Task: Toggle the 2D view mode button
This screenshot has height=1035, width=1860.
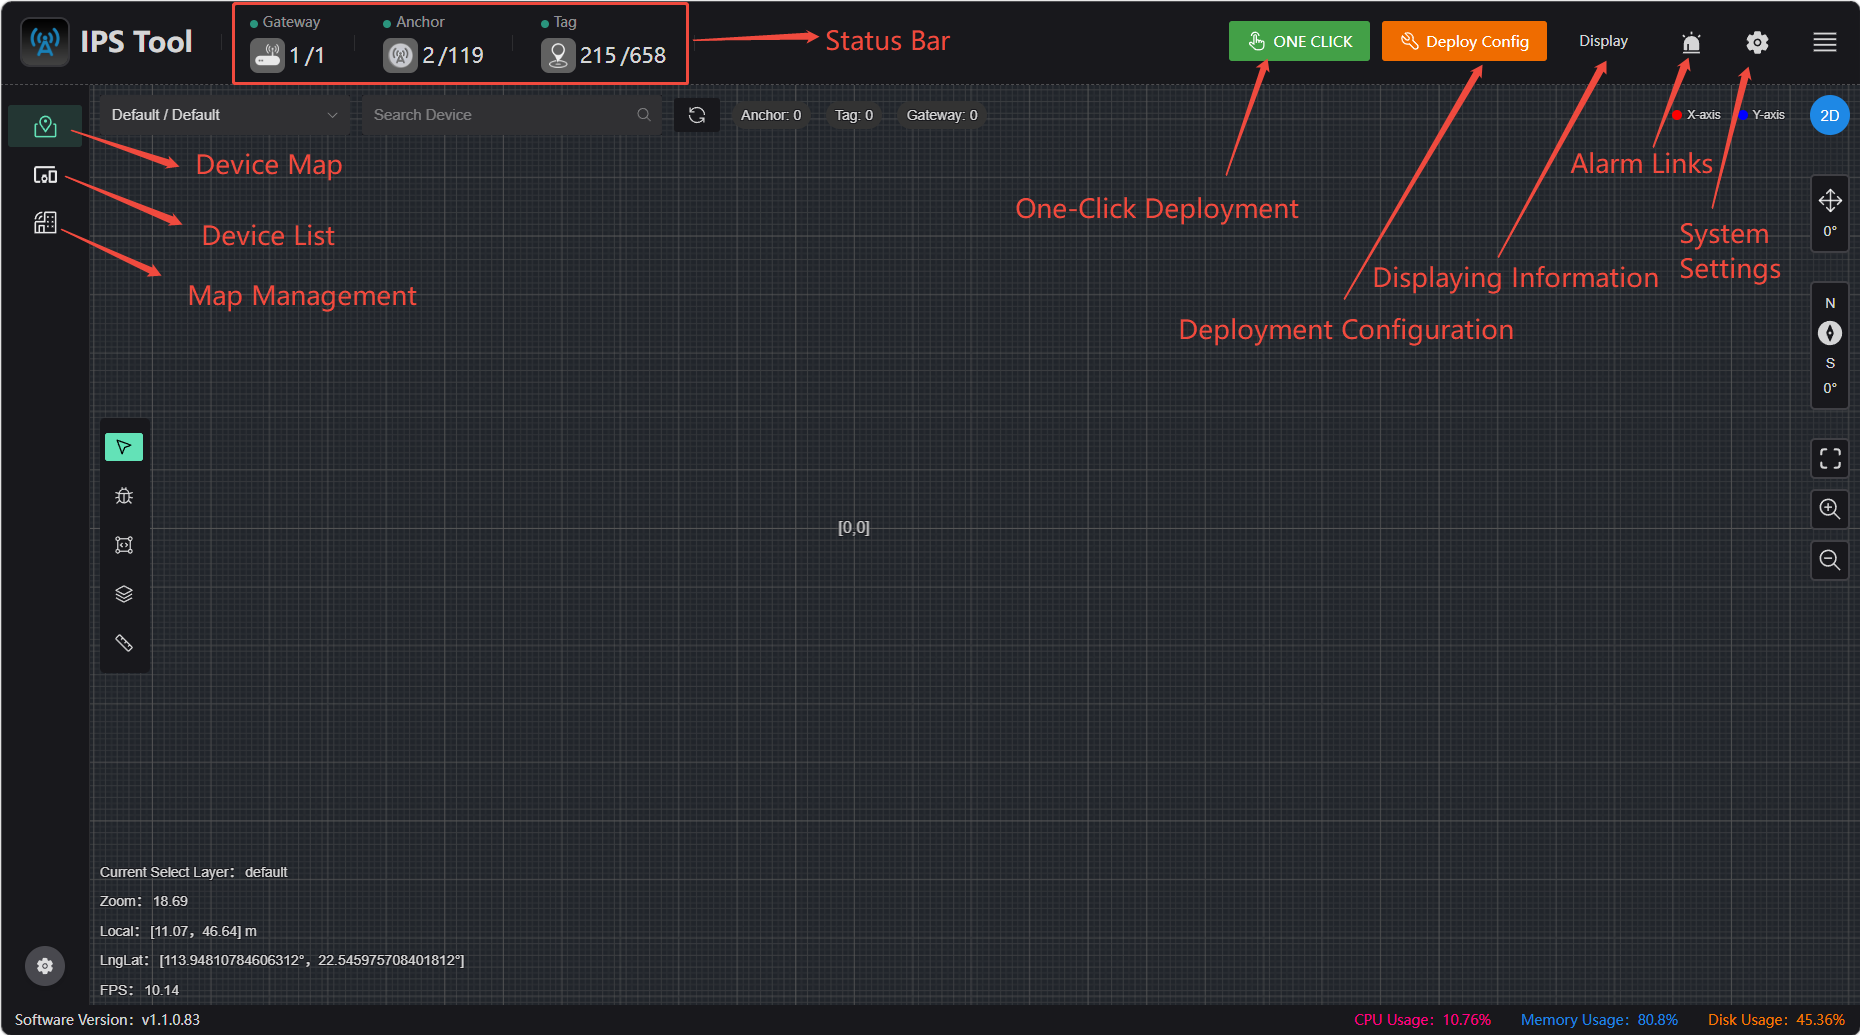Action: [x=1829, y=115]
